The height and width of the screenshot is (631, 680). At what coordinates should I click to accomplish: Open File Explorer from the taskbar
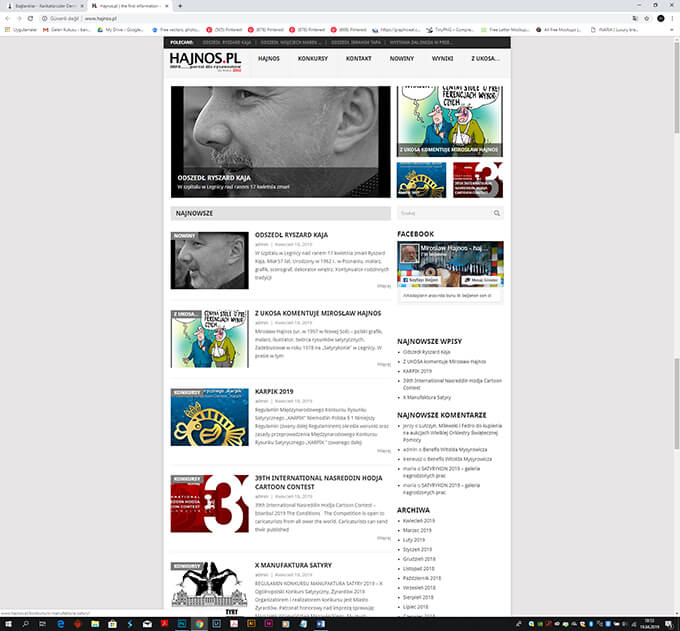click(95, 624)
